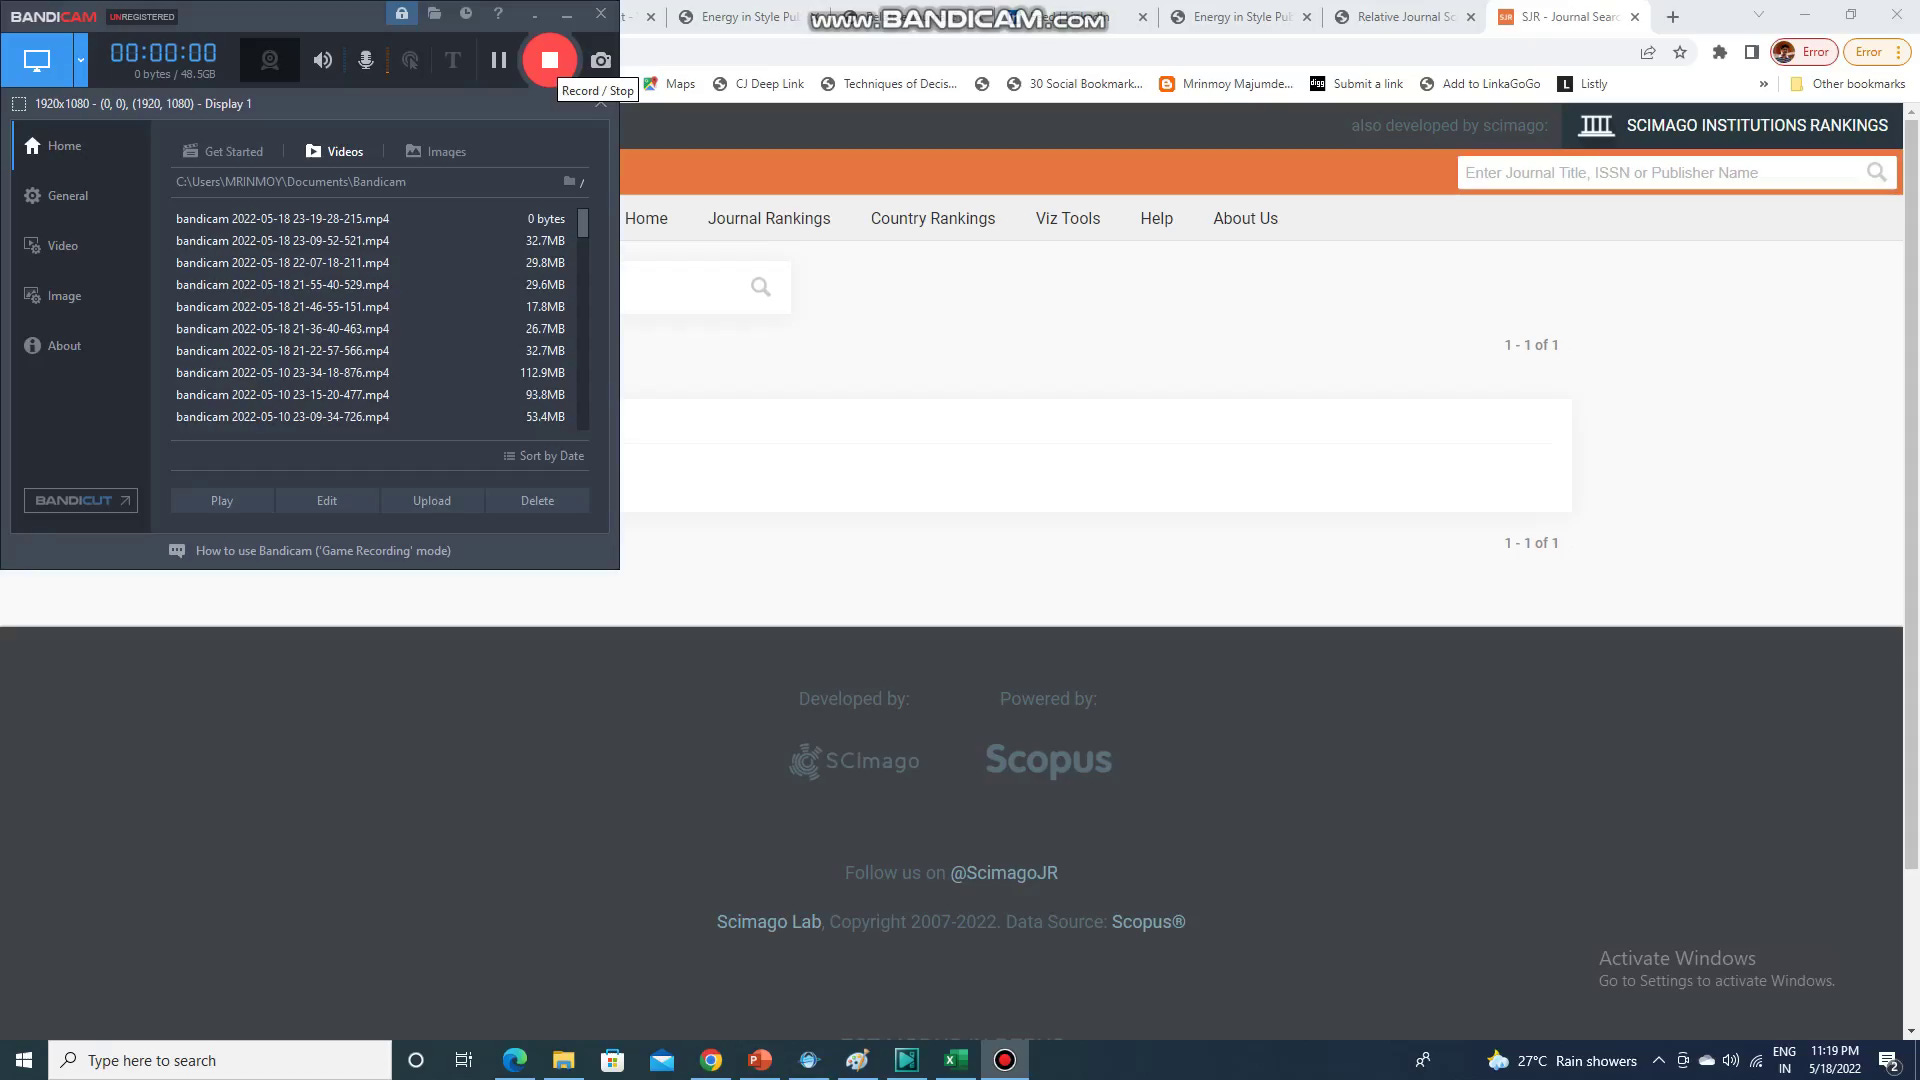
Task: Open Scimago Lab footer link
Action: [768, 922]
